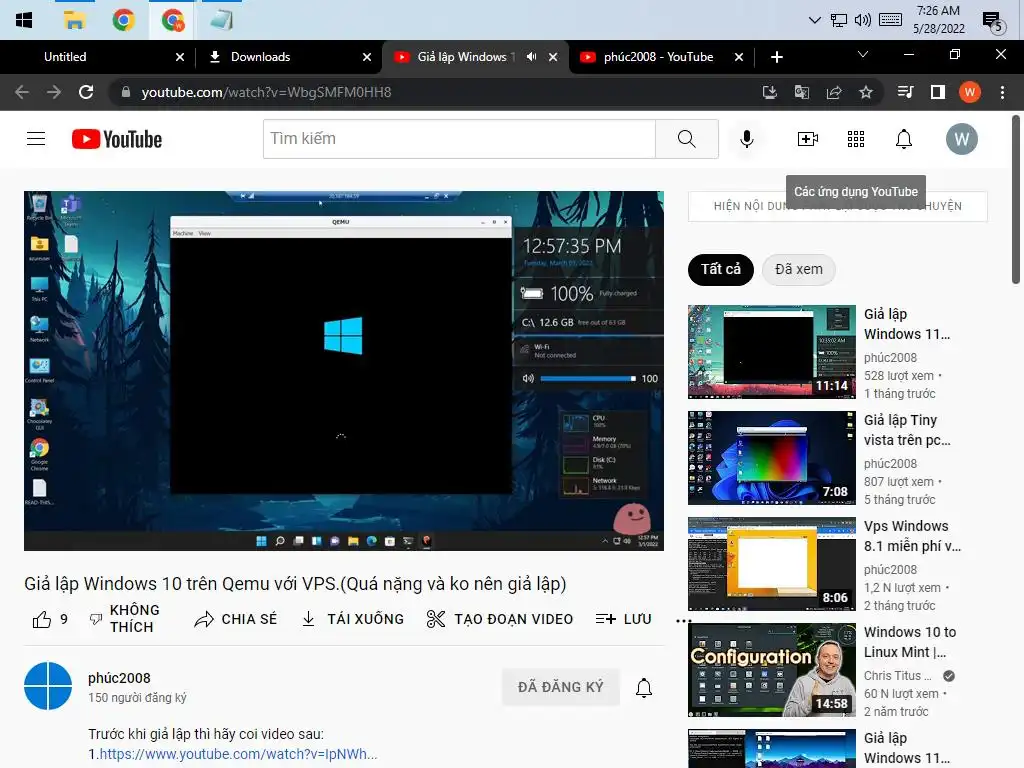
Task: Go forward in browser history
Action: [54, 92]
